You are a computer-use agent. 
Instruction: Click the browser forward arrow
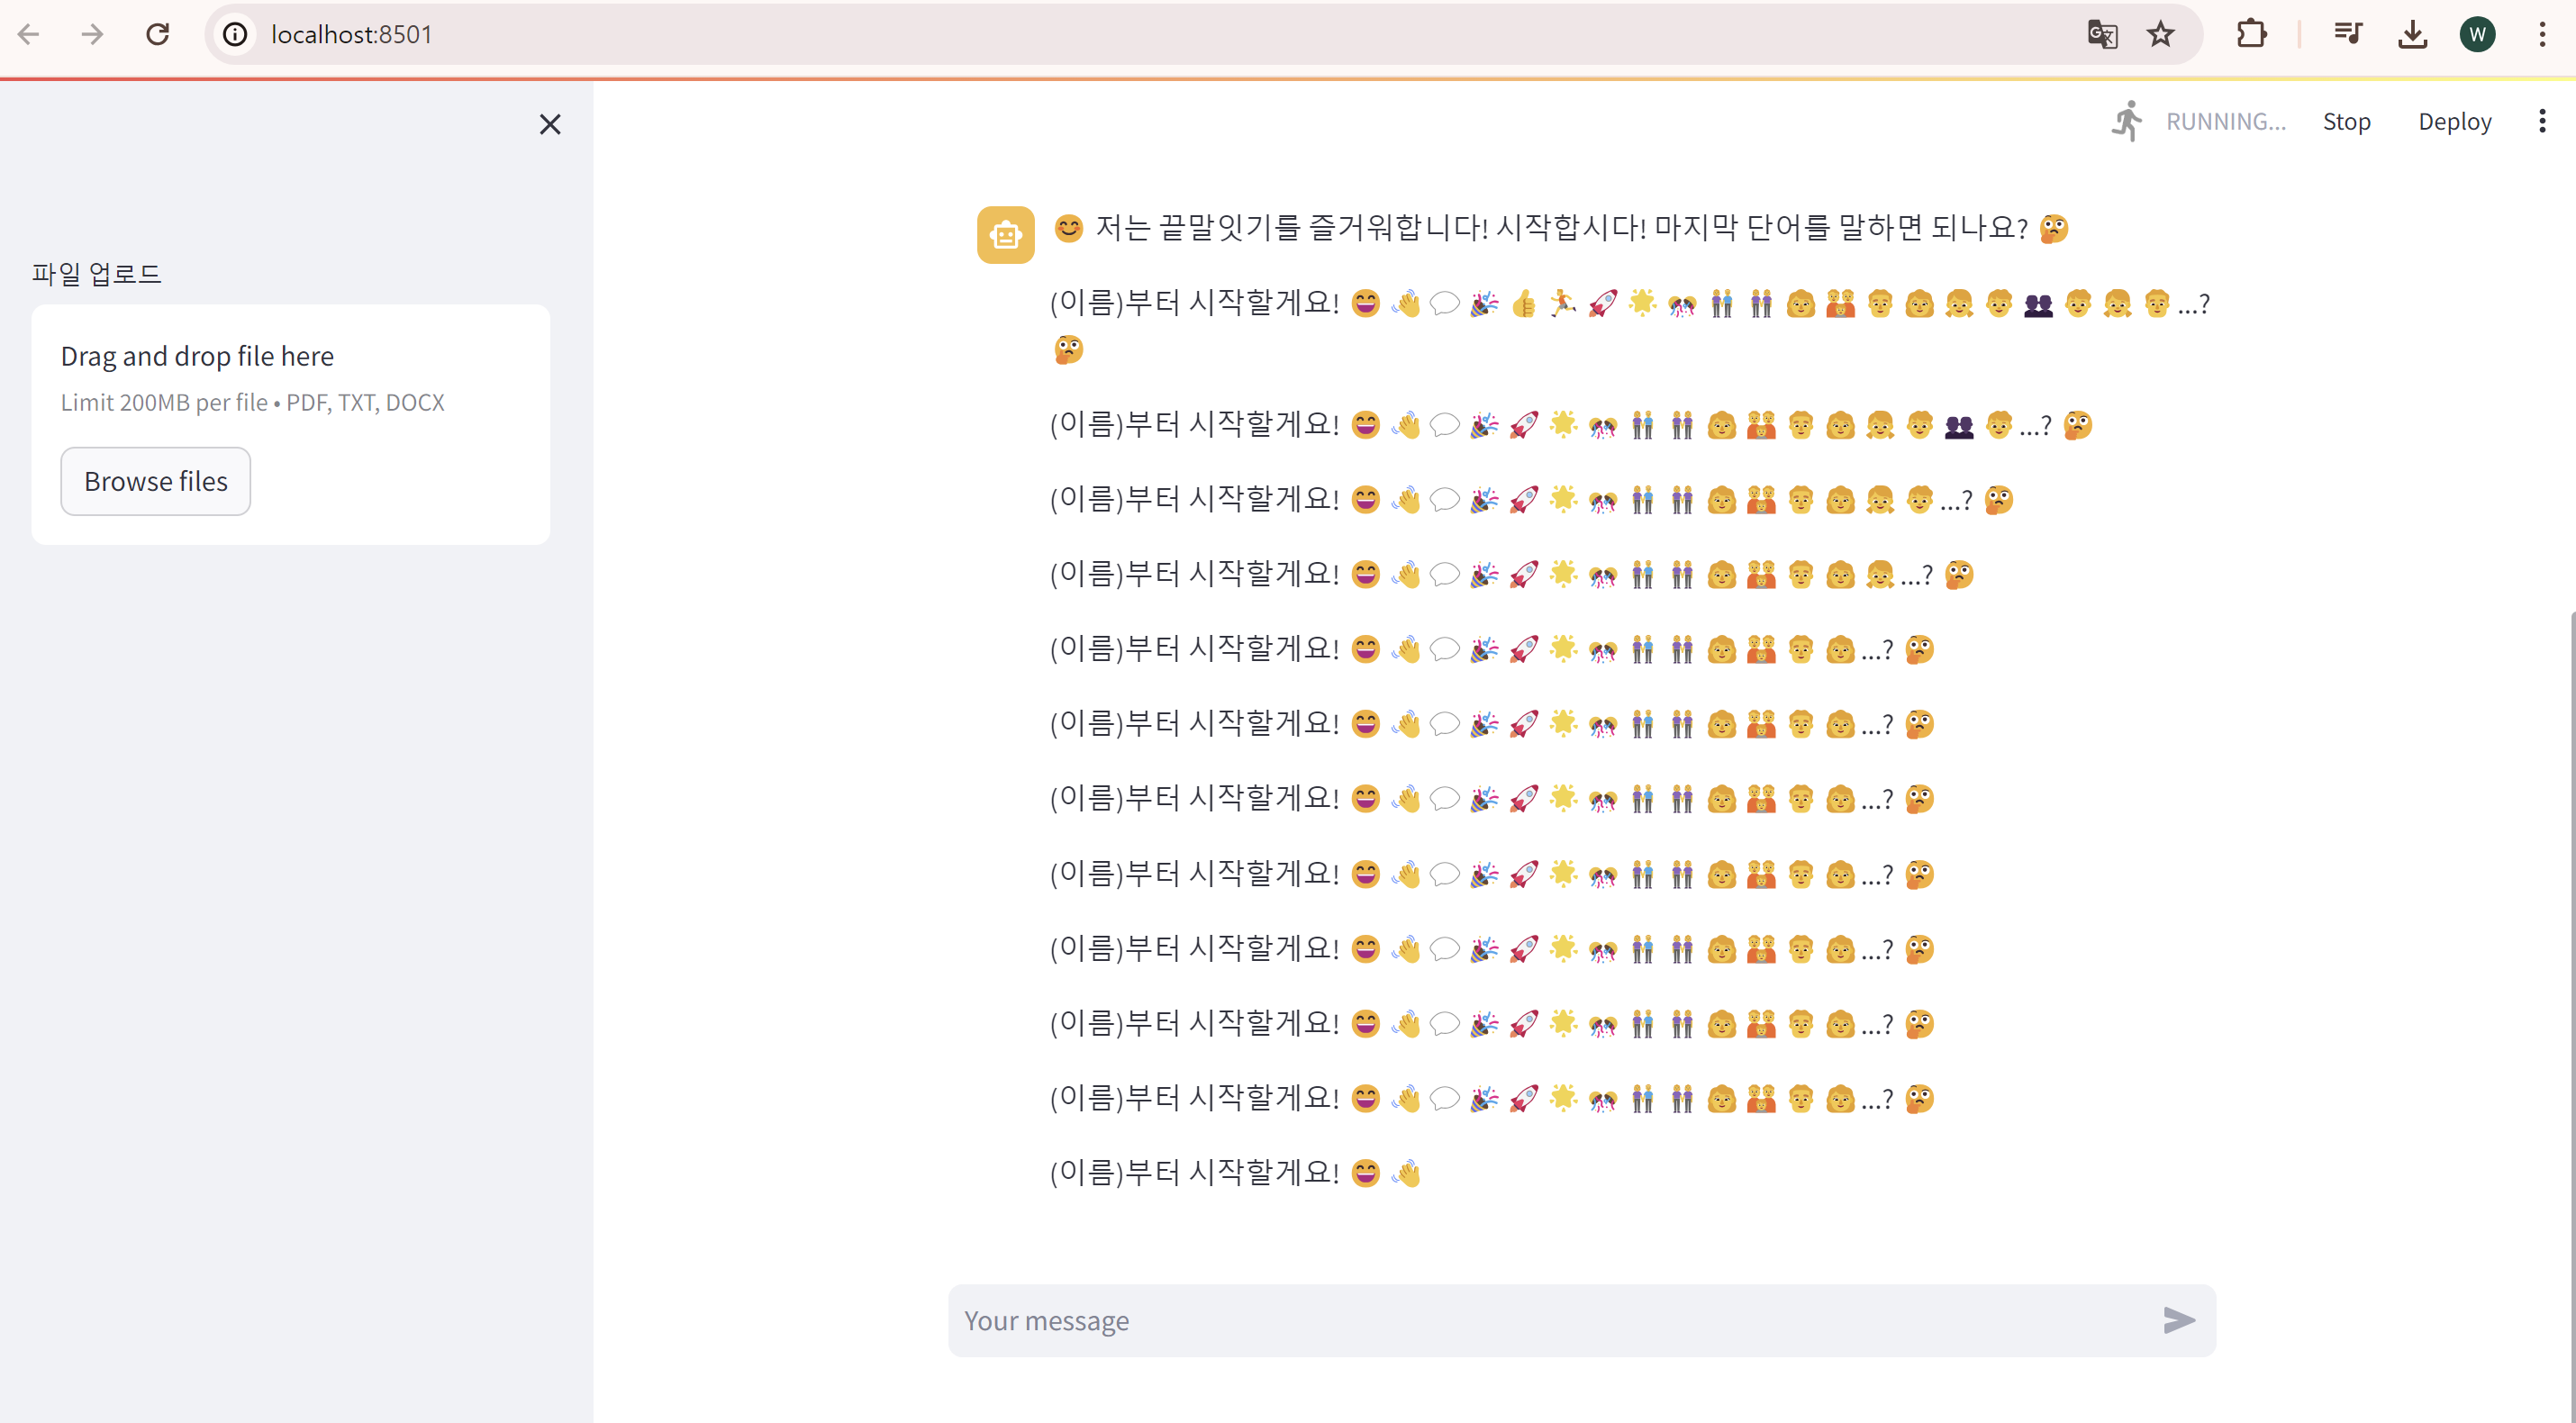(92, 34)
